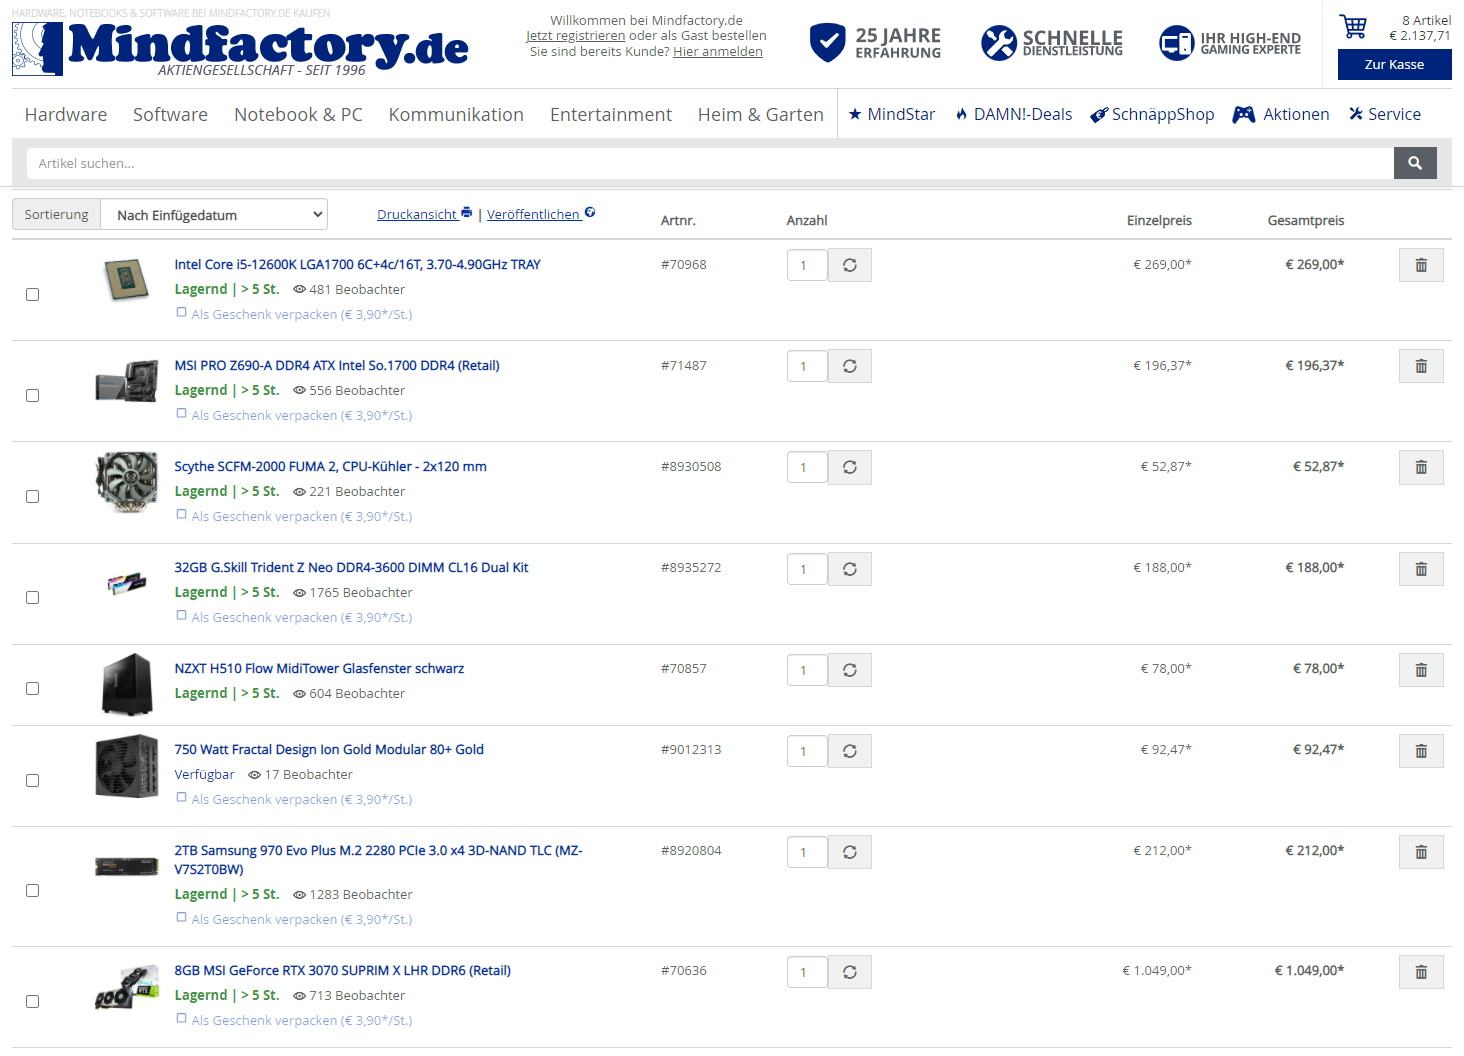Screen dimensions: 1464x1056
Task: Click the Mindfactory.de logo
Action: [240, 48]
